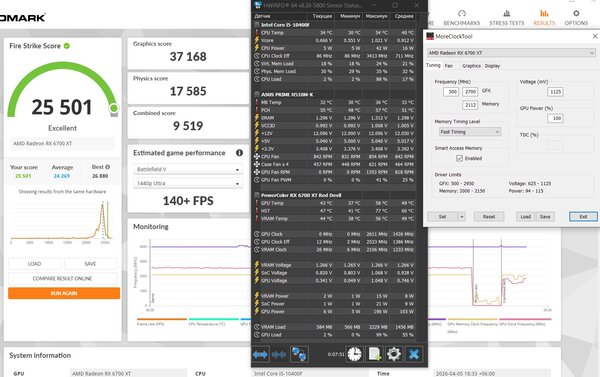Click the arrow beside the Set button
This screenshot has width=600, height=377.
[462, 217]
